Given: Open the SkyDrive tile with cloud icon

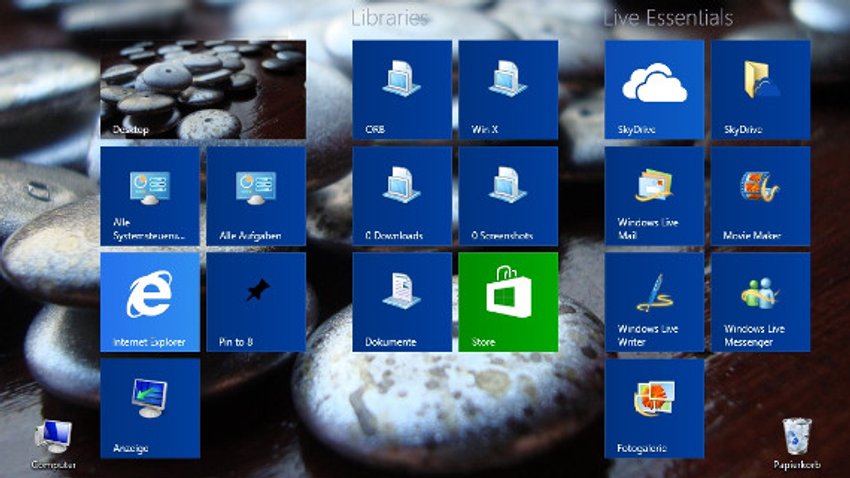Looking at the screenshot, I should tap(654, 89).
